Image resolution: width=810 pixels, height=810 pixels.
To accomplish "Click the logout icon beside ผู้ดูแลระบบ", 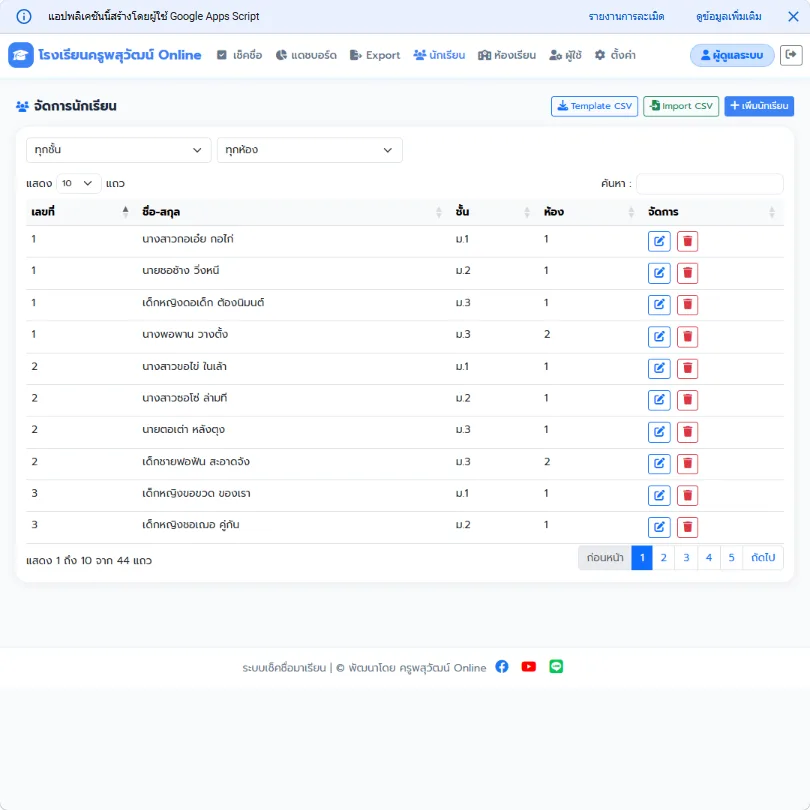I will click(x=790, y=55).
